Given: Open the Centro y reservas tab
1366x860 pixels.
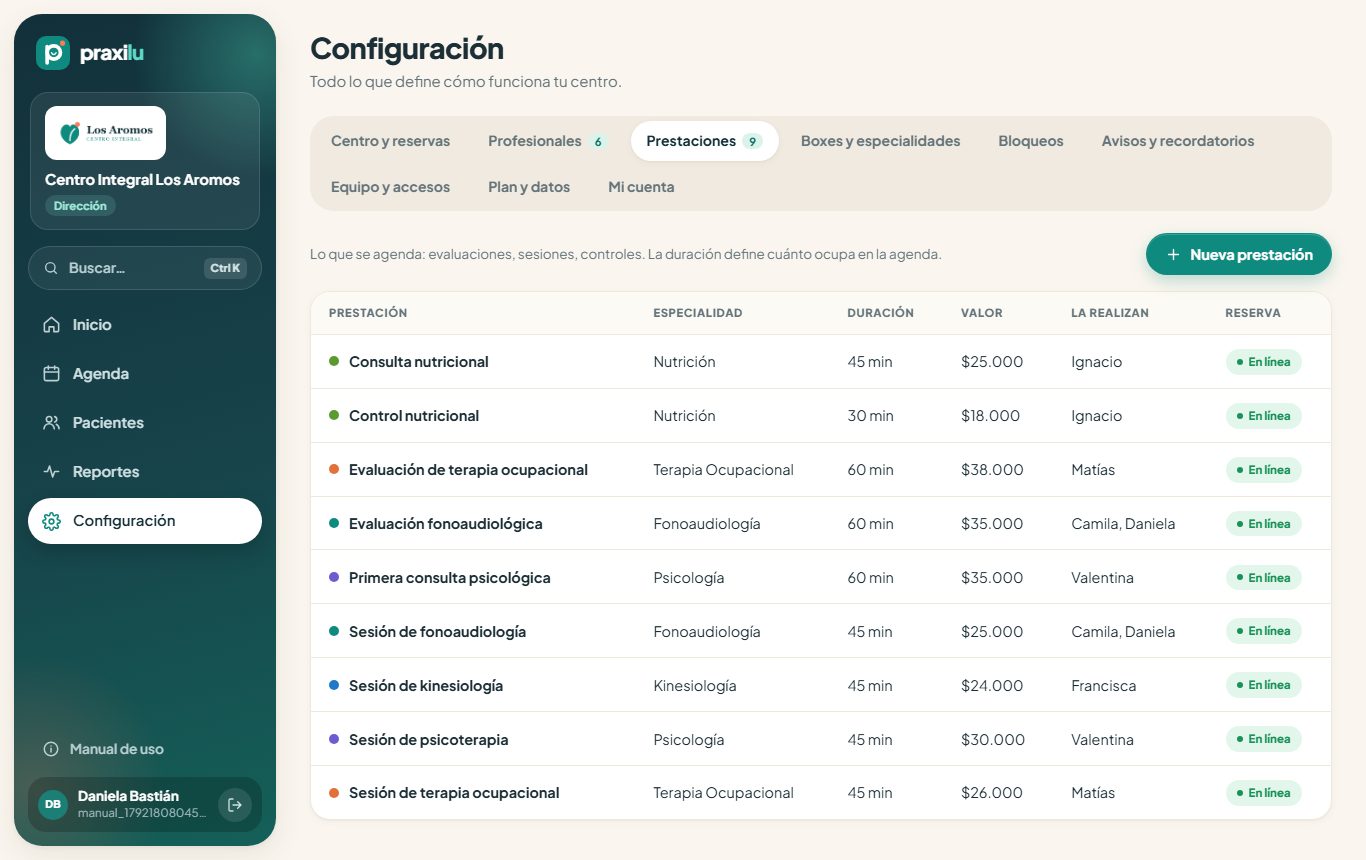Looking at the screenshot, I should 391,141.
